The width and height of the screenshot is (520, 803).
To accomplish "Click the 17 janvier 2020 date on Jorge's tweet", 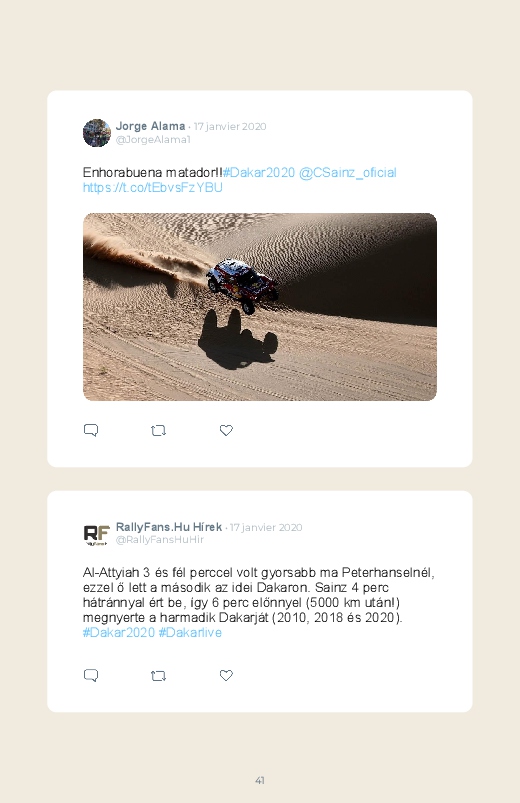I will [230, 126].
